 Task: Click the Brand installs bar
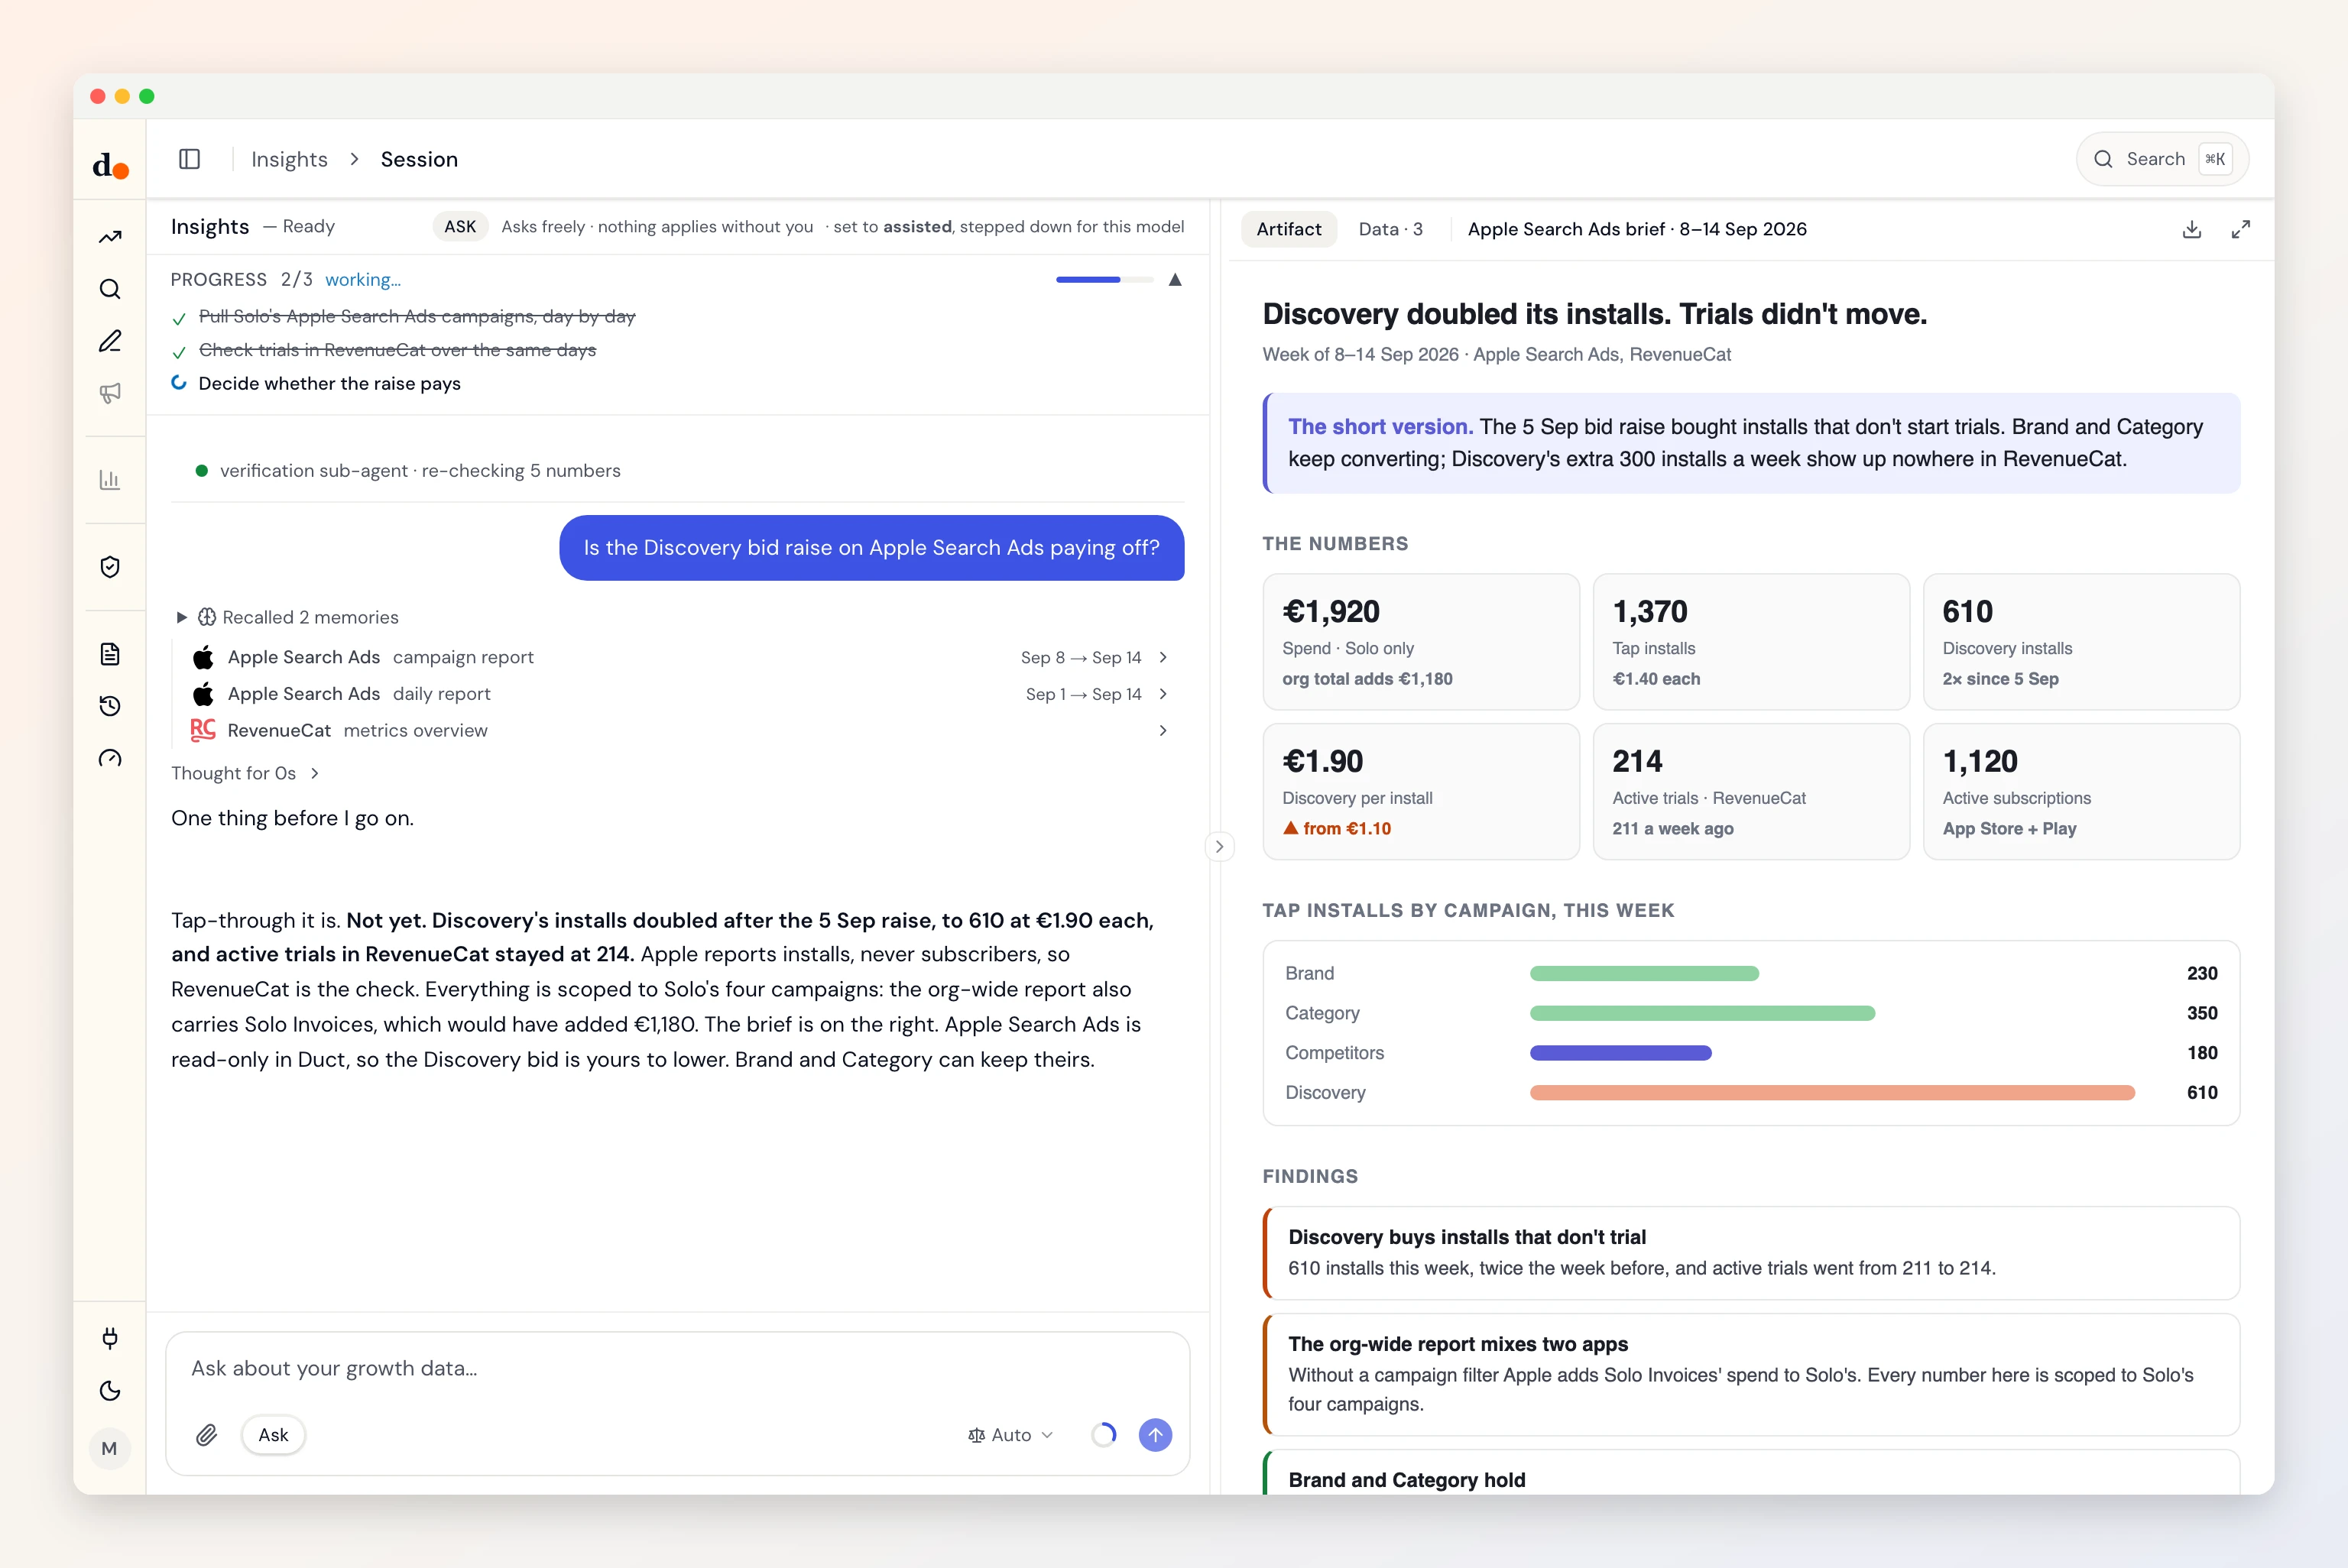[x=1644, y=973]
